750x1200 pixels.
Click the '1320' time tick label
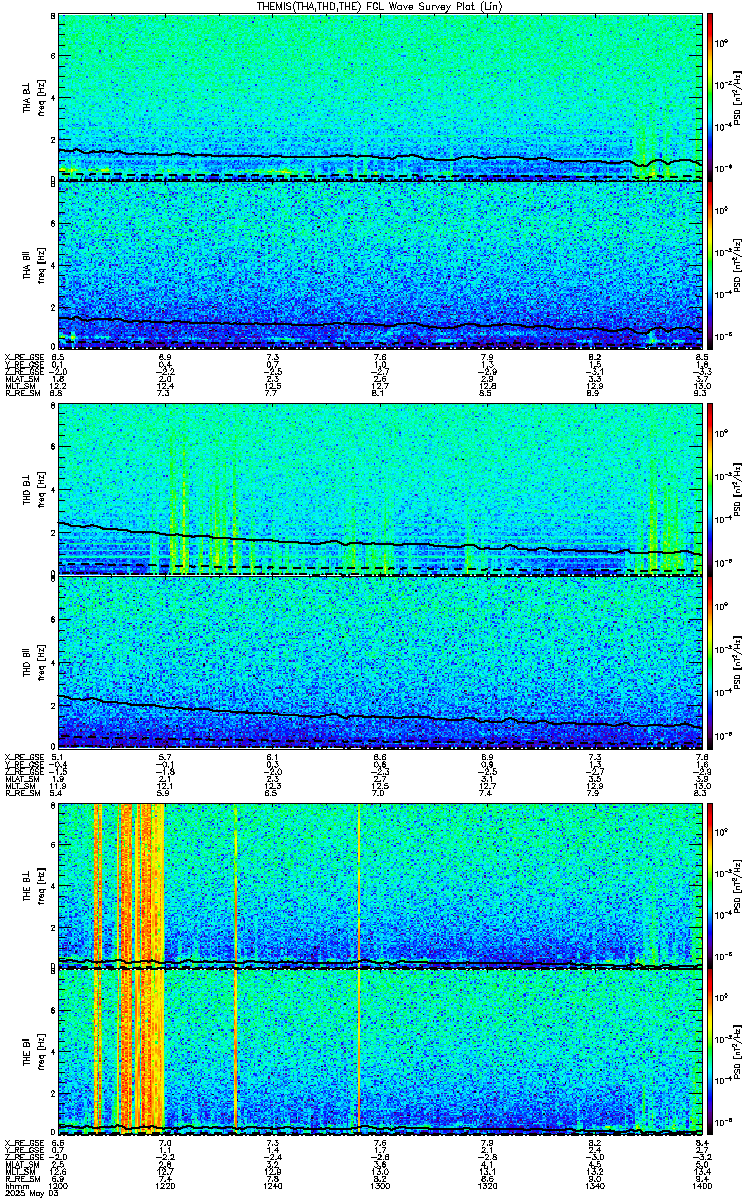coord(487,1184)
